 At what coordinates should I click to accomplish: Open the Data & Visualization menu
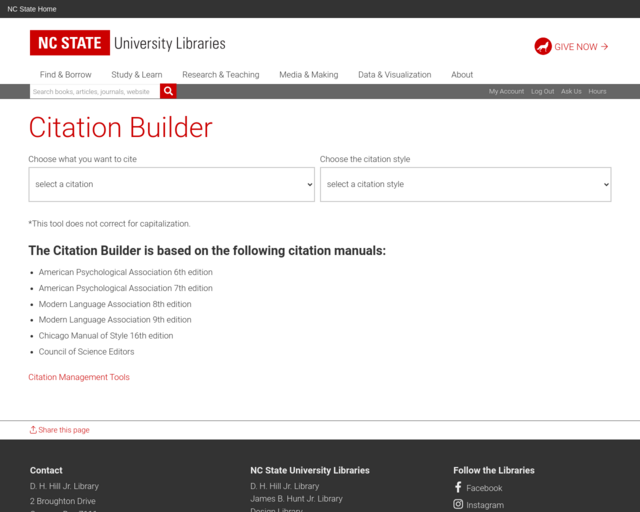(x=395, y=75)
